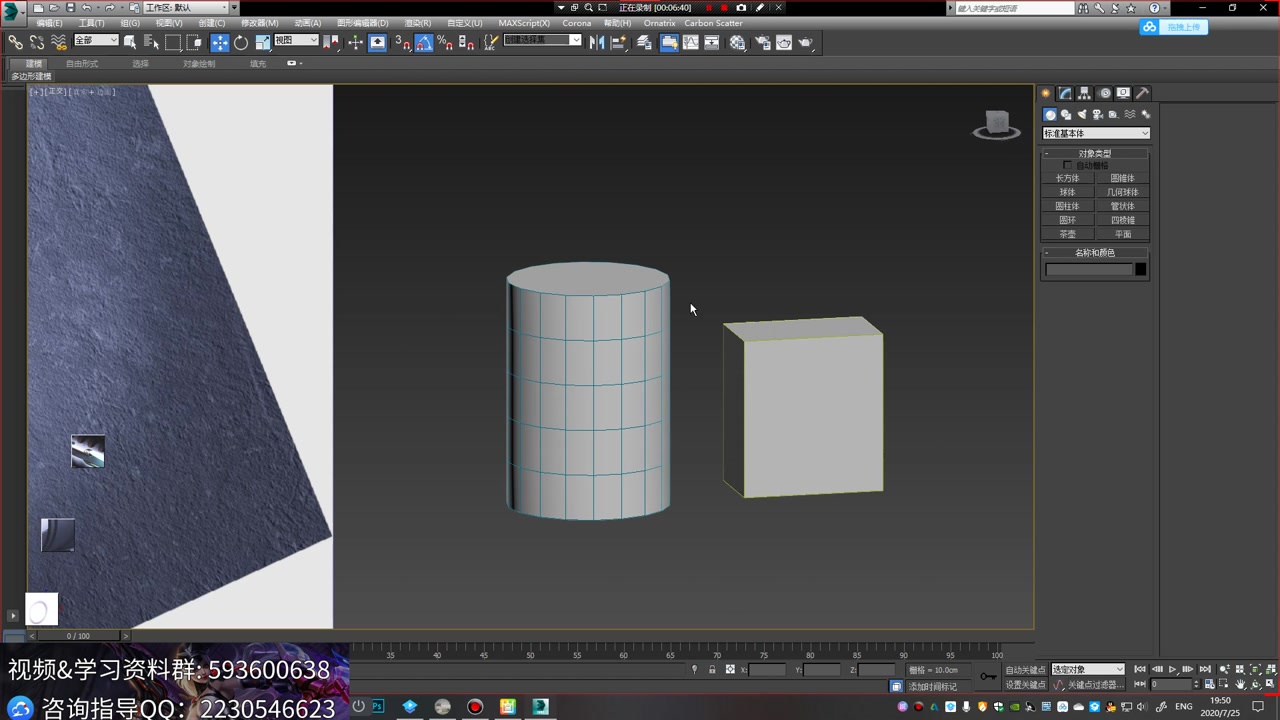The width and height of the screenshot is (1280, 720).
Task: Open the 工作区 workspace dropdown
Action: (187, 7)
